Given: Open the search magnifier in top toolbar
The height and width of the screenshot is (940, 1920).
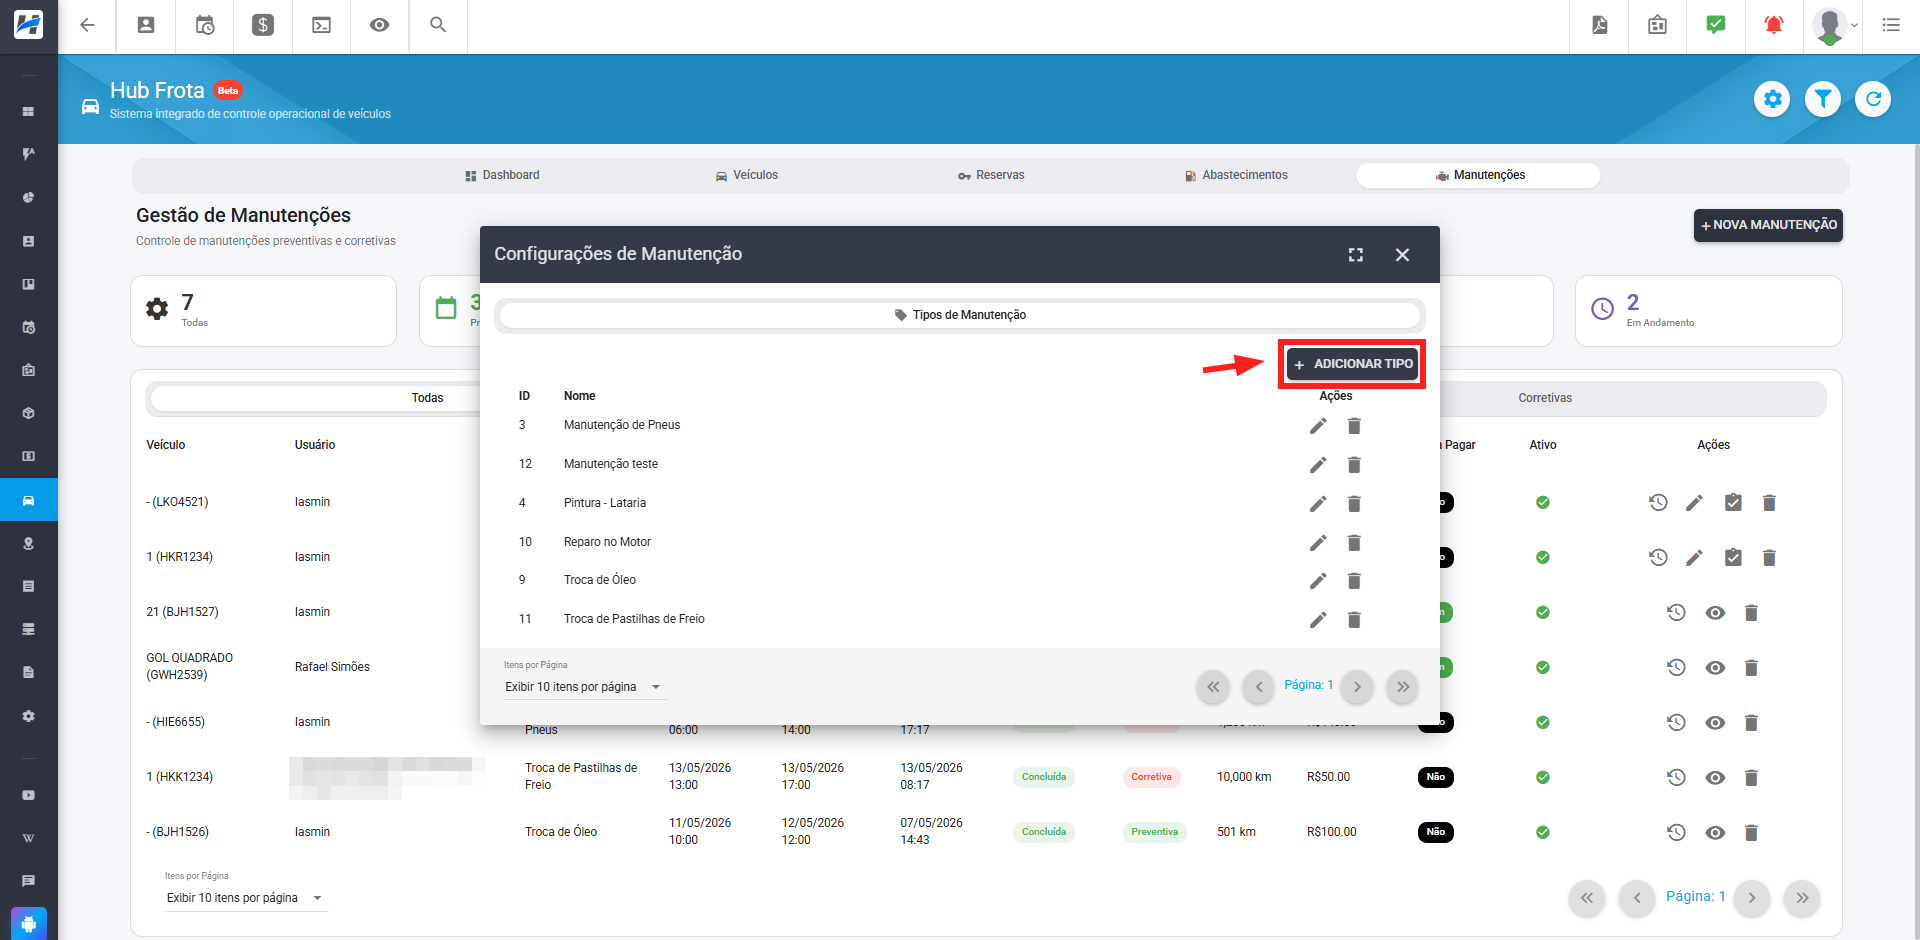Looking at the screenshot, I should pos(438,25).
